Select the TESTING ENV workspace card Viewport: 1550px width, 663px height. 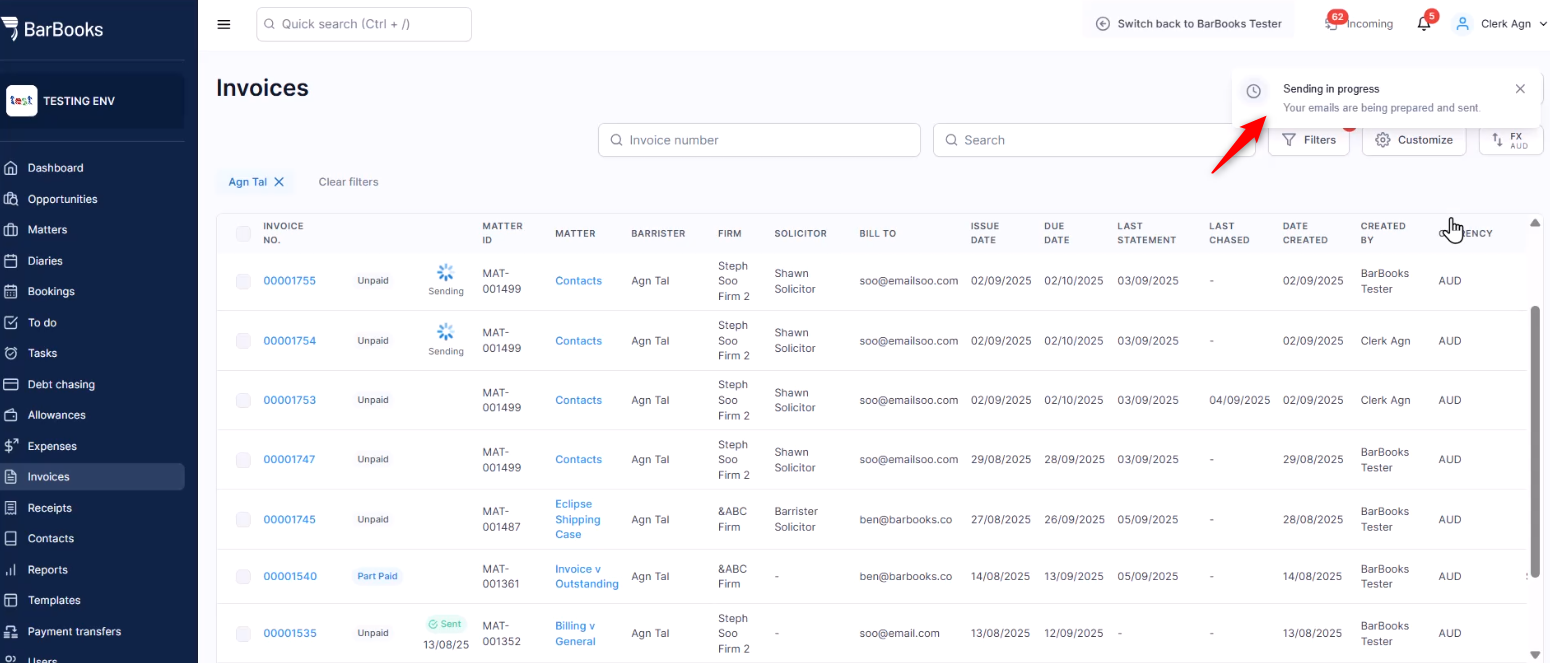tap(93, 101)
